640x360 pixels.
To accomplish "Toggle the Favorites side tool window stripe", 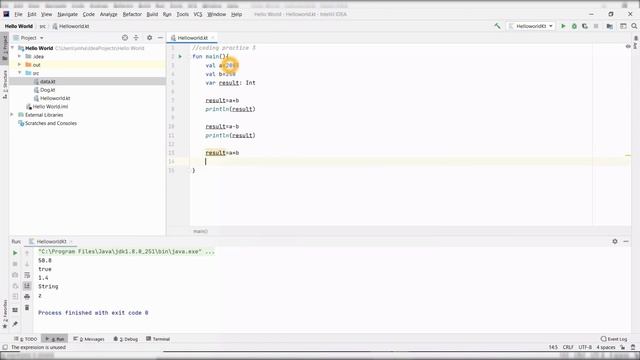I will [x=5, y=313].
